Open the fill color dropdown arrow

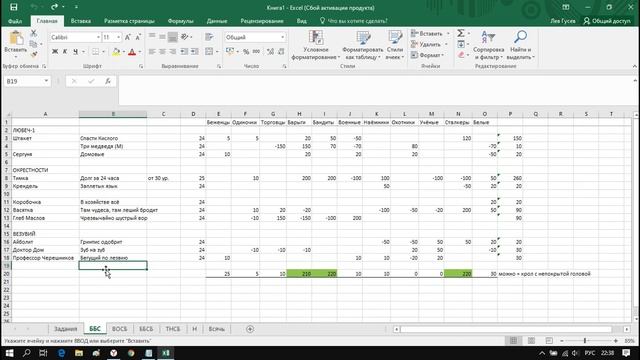[124, 52]
